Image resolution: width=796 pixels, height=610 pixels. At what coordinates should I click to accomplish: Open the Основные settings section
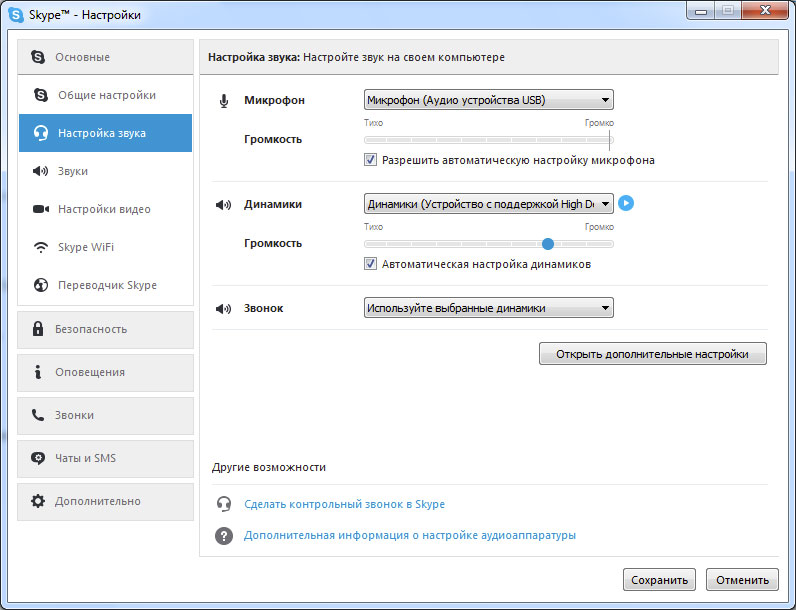[x=106, y=57]
